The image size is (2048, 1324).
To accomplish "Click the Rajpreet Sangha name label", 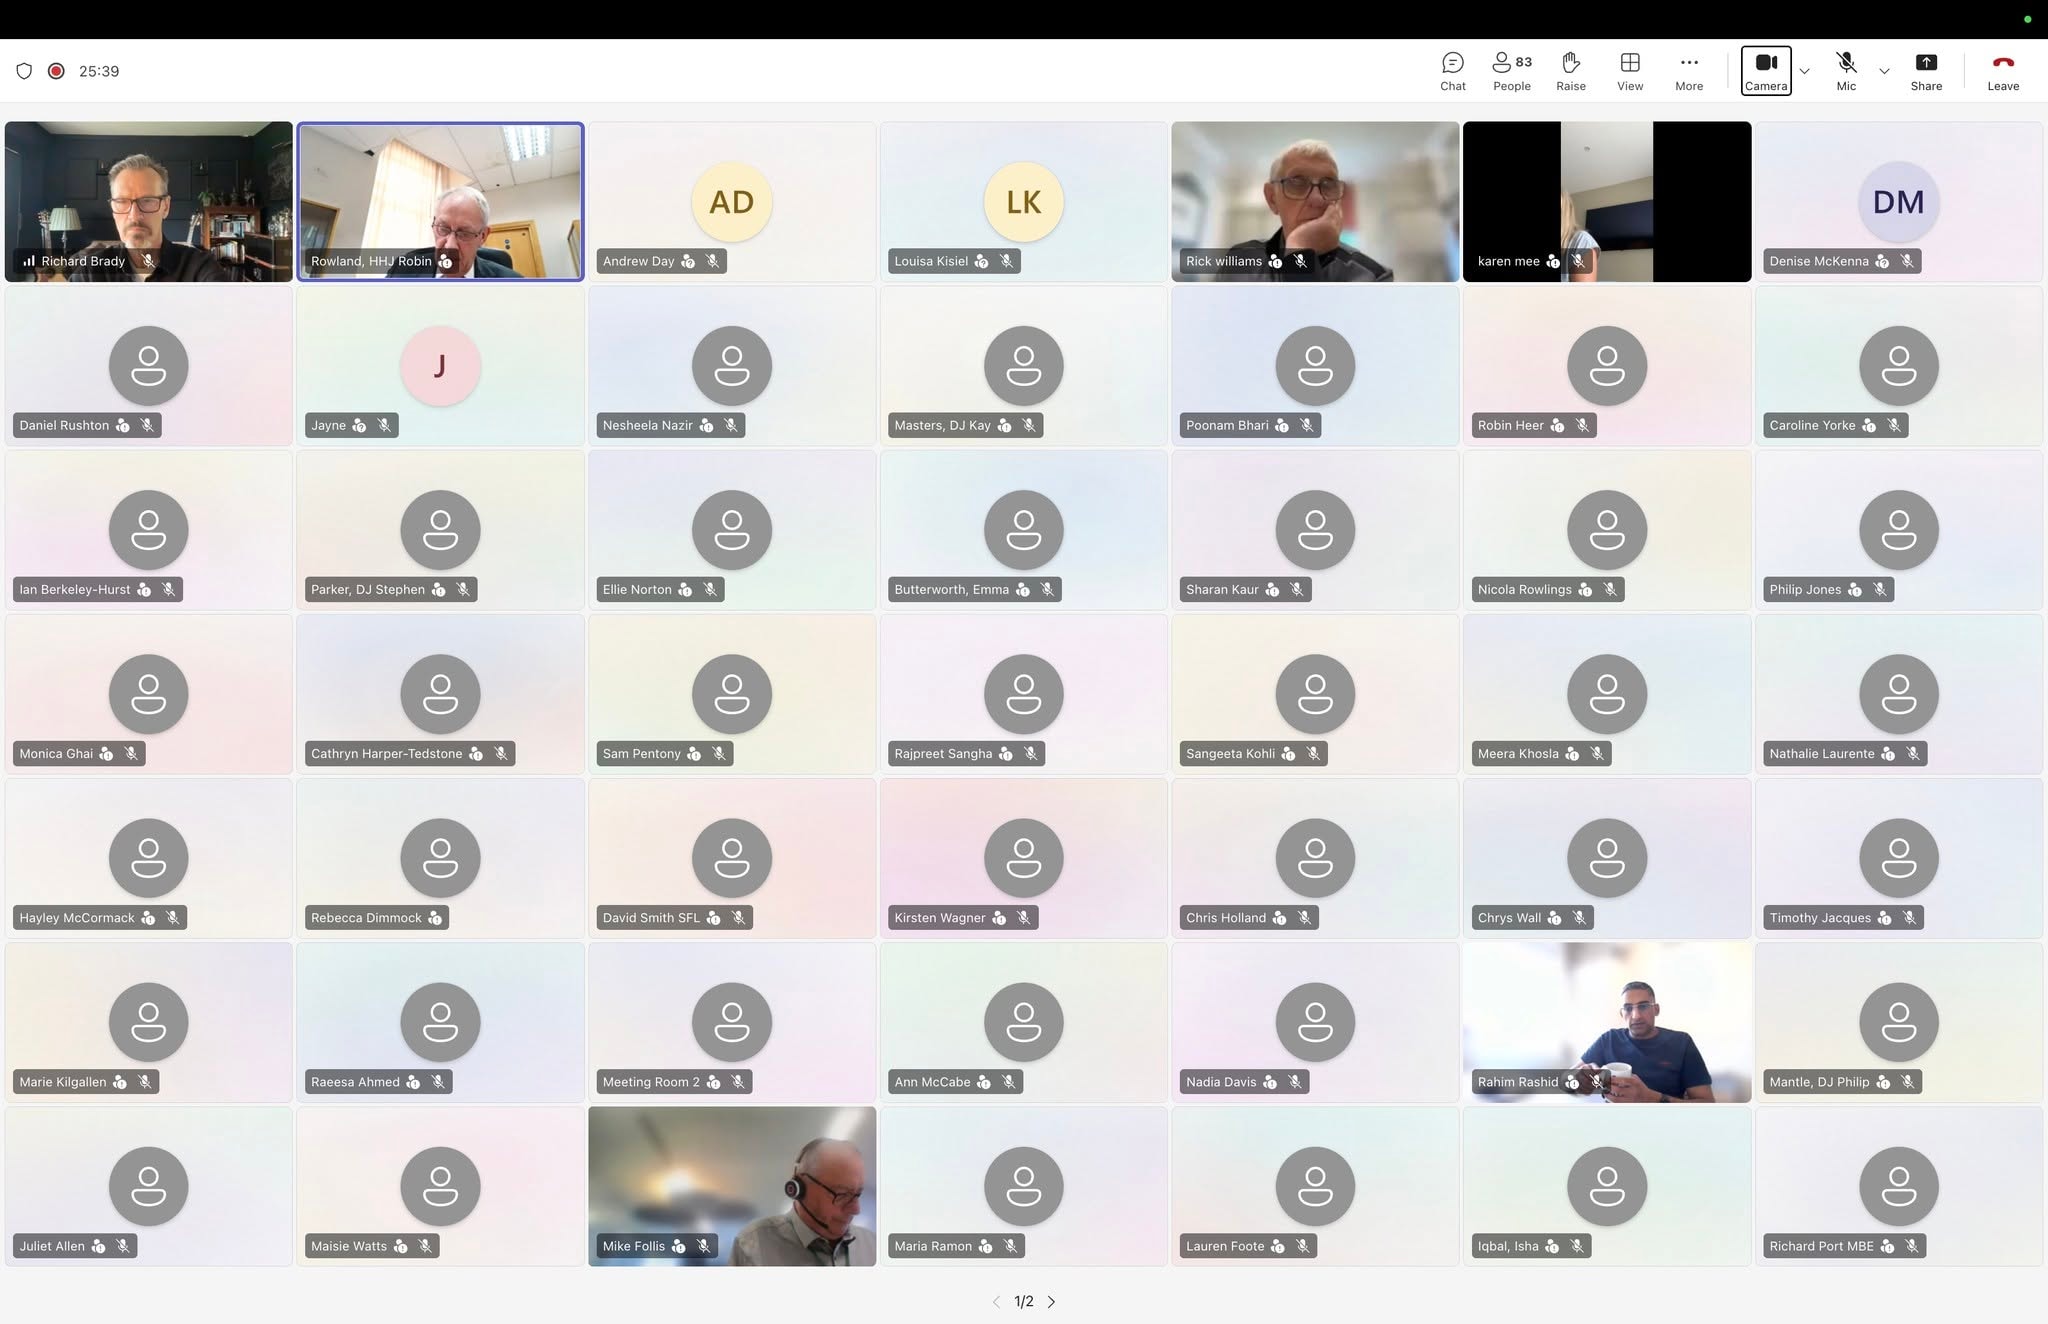I will (943, 753).
